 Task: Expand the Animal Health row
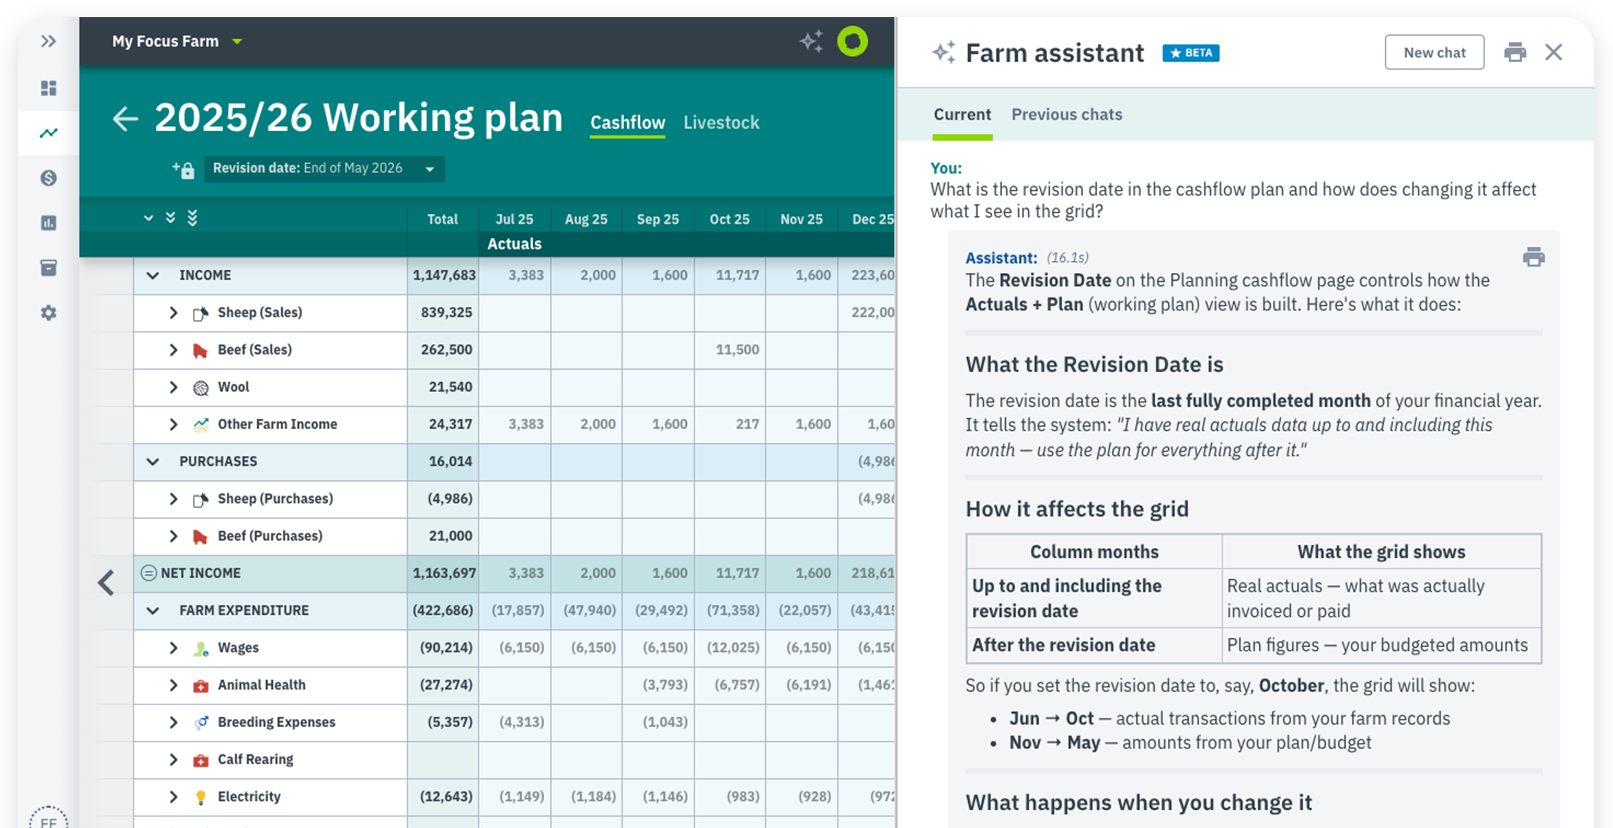(173, 685)
